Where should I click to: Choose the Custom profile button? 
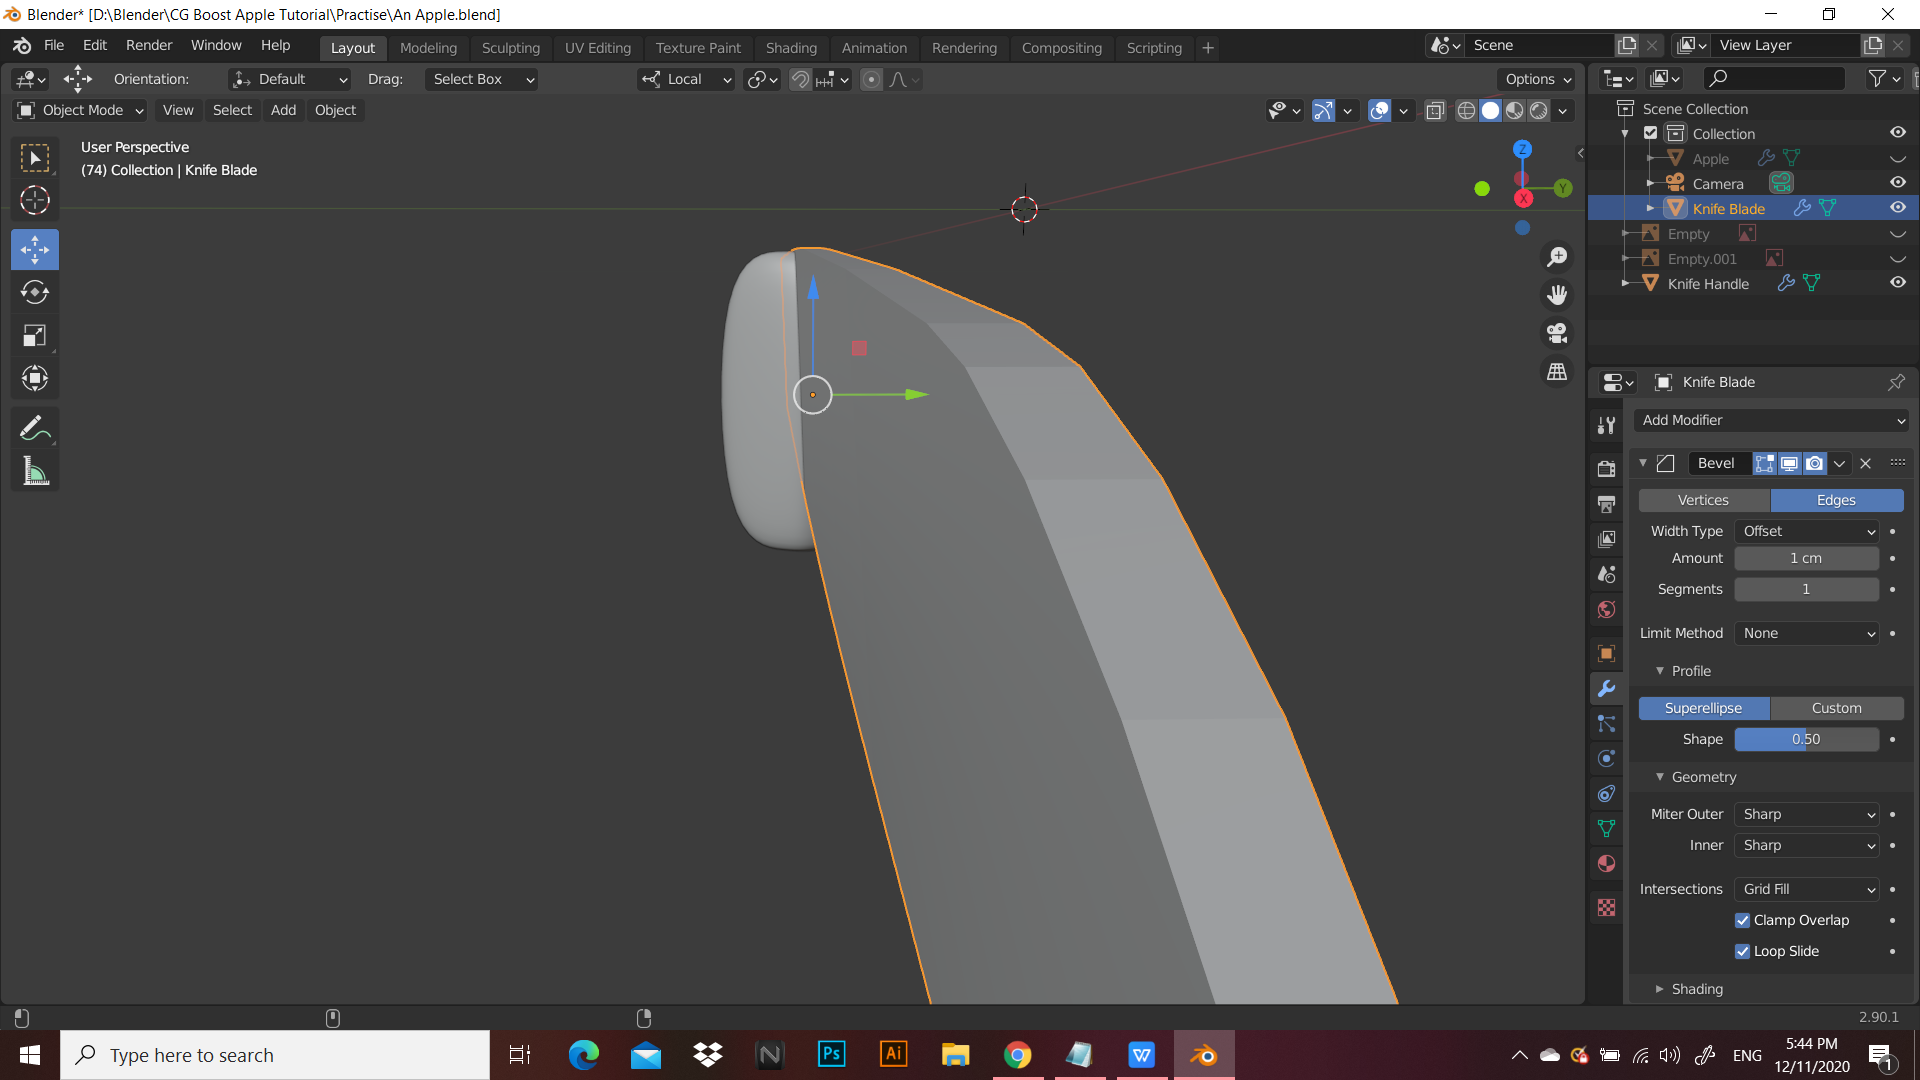click(1836, 708)
